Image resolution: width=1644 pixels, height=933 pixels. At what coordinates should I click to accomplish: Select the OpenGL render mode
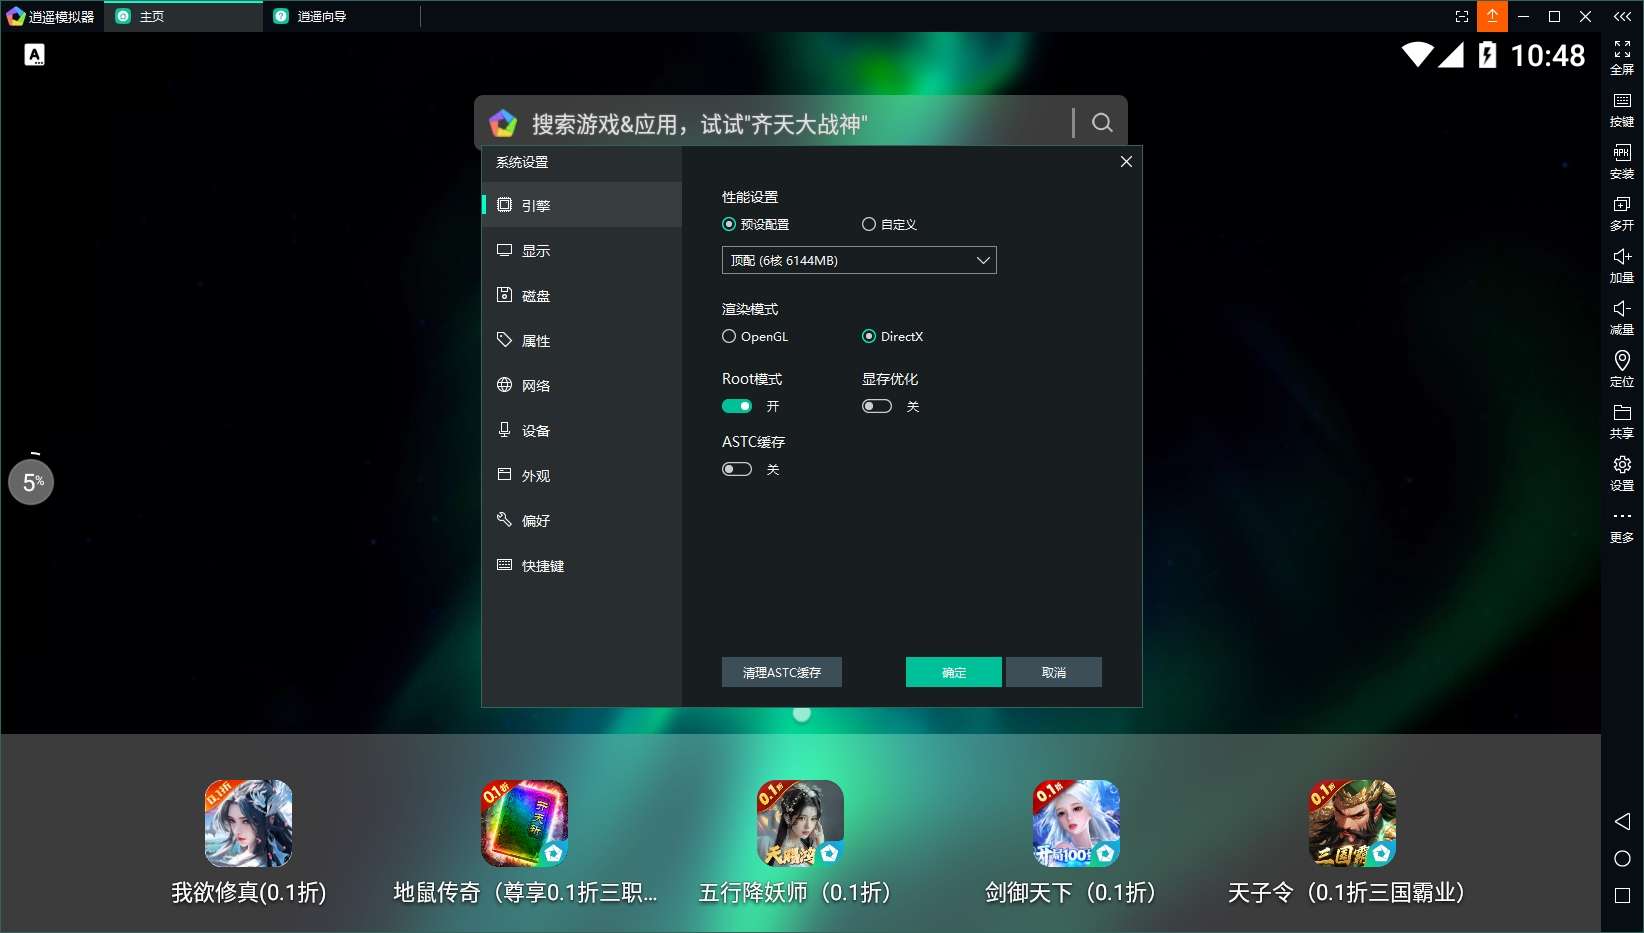729,337
